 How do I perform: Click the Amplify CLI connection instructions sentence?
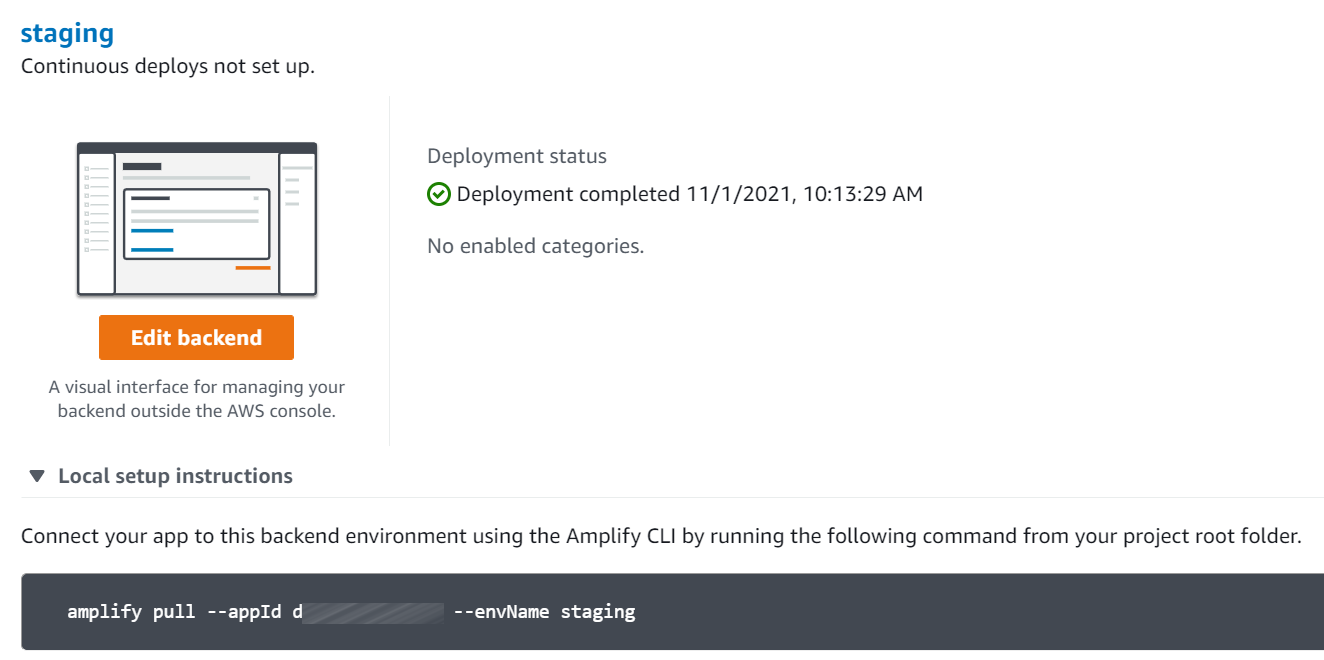coord(660,535)
